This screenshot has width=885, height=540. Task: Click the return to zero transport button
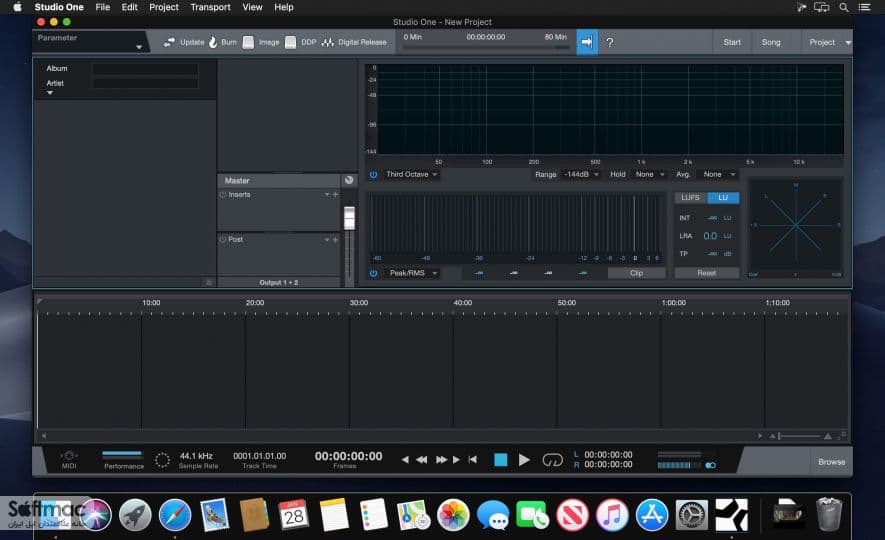[472, 460]
